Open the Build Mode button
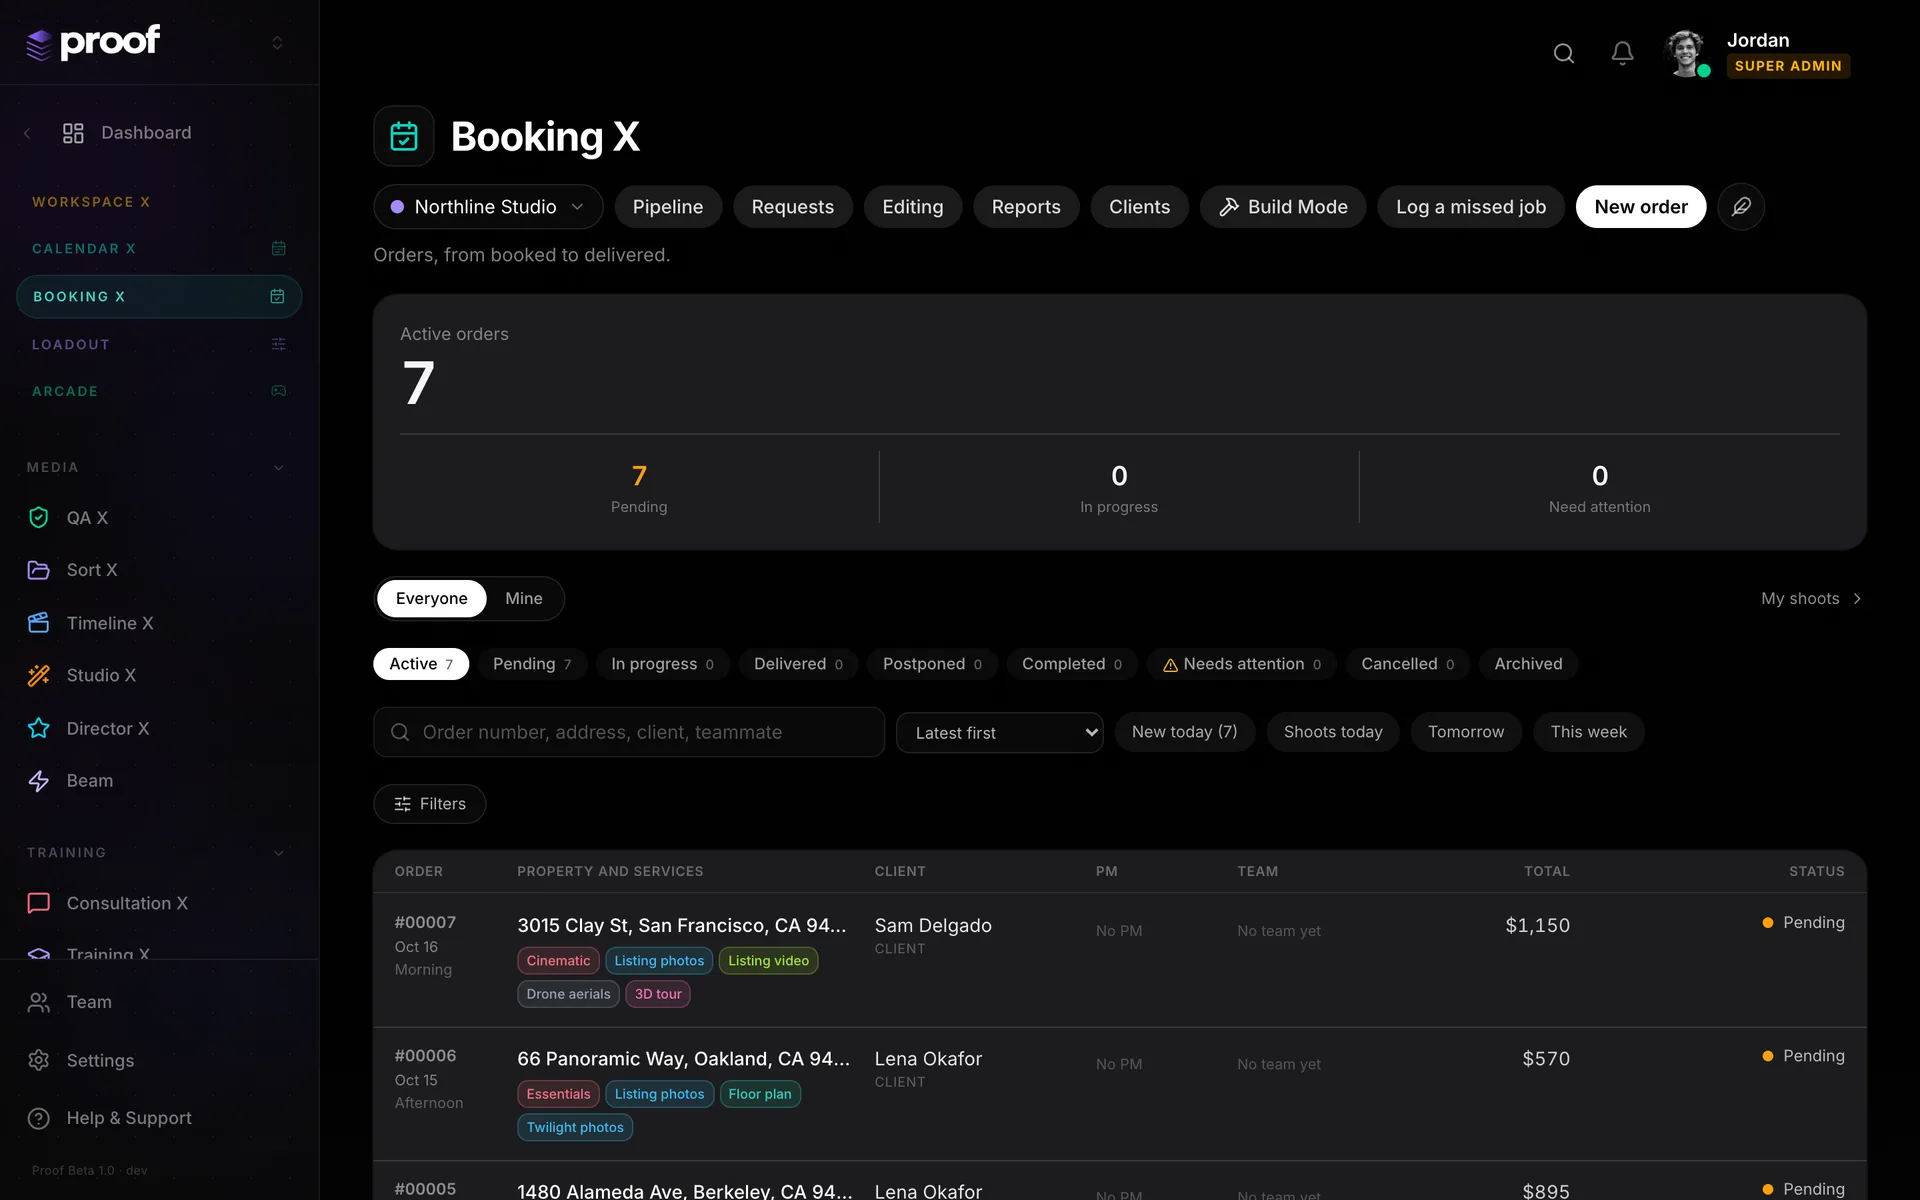Viewport: 1920px width, 1200px height. pos(1283,207)
